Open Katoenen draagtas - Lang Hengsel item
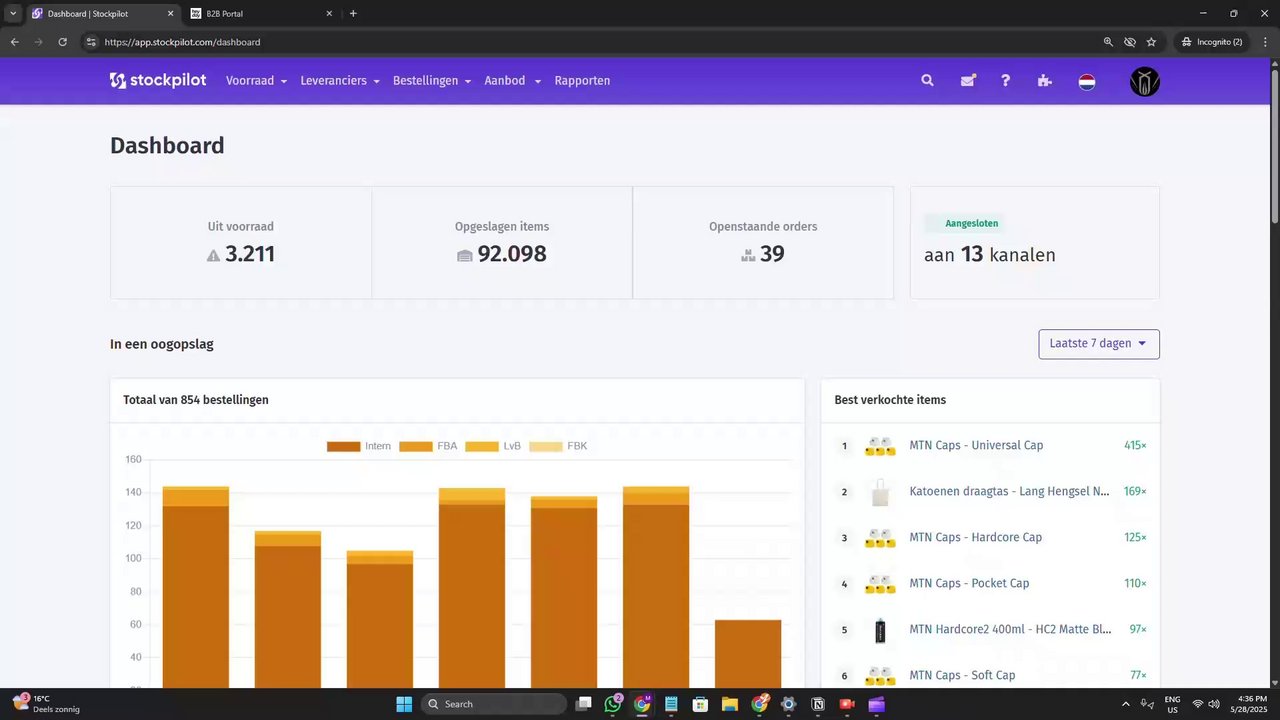 1010,491
